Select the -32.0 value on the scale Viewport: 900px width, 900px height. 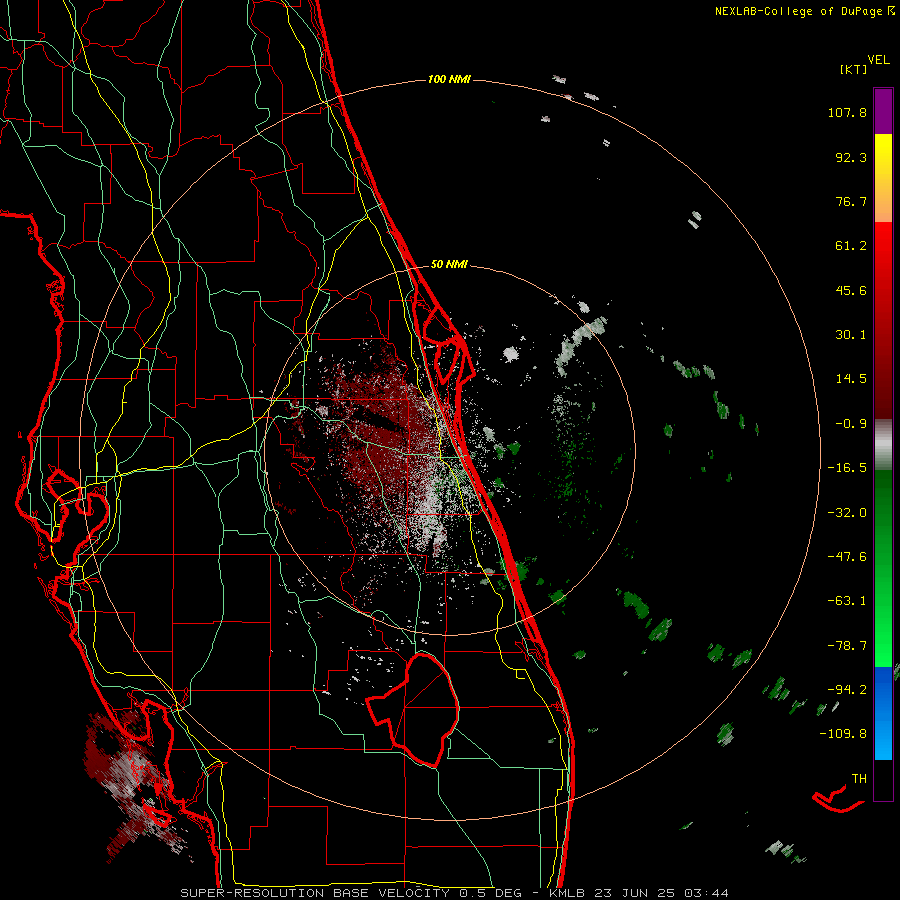(x=847, y=513)
